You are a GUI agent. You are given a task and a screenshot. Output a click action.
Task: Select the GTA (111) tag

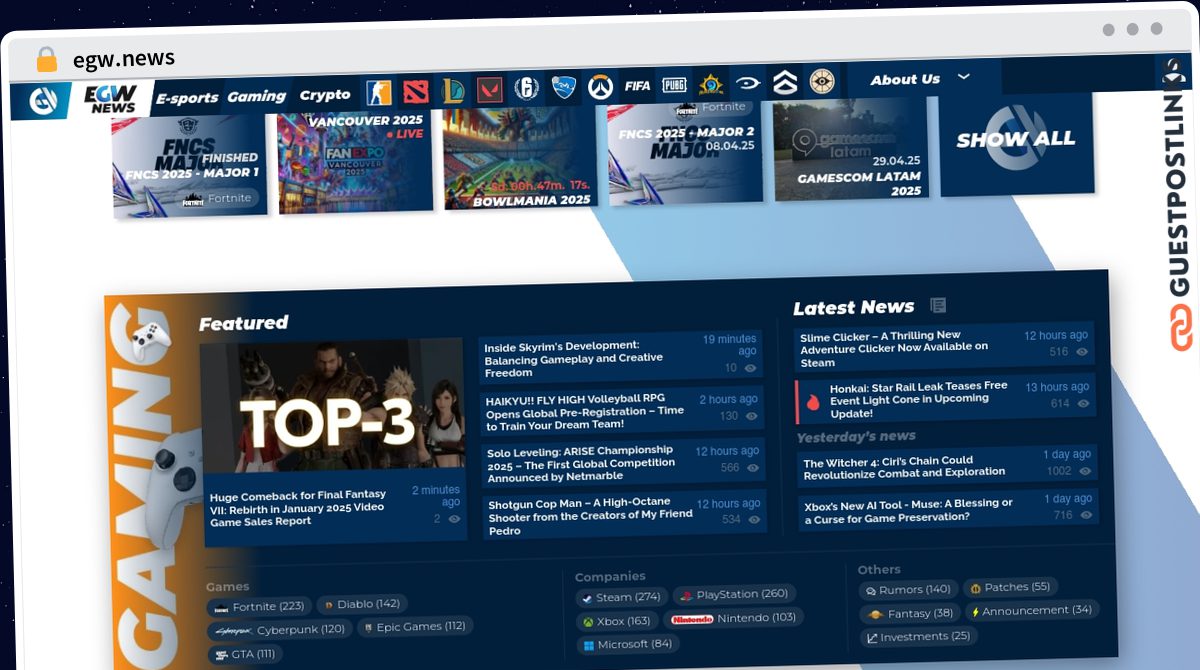tap(245, 654)
